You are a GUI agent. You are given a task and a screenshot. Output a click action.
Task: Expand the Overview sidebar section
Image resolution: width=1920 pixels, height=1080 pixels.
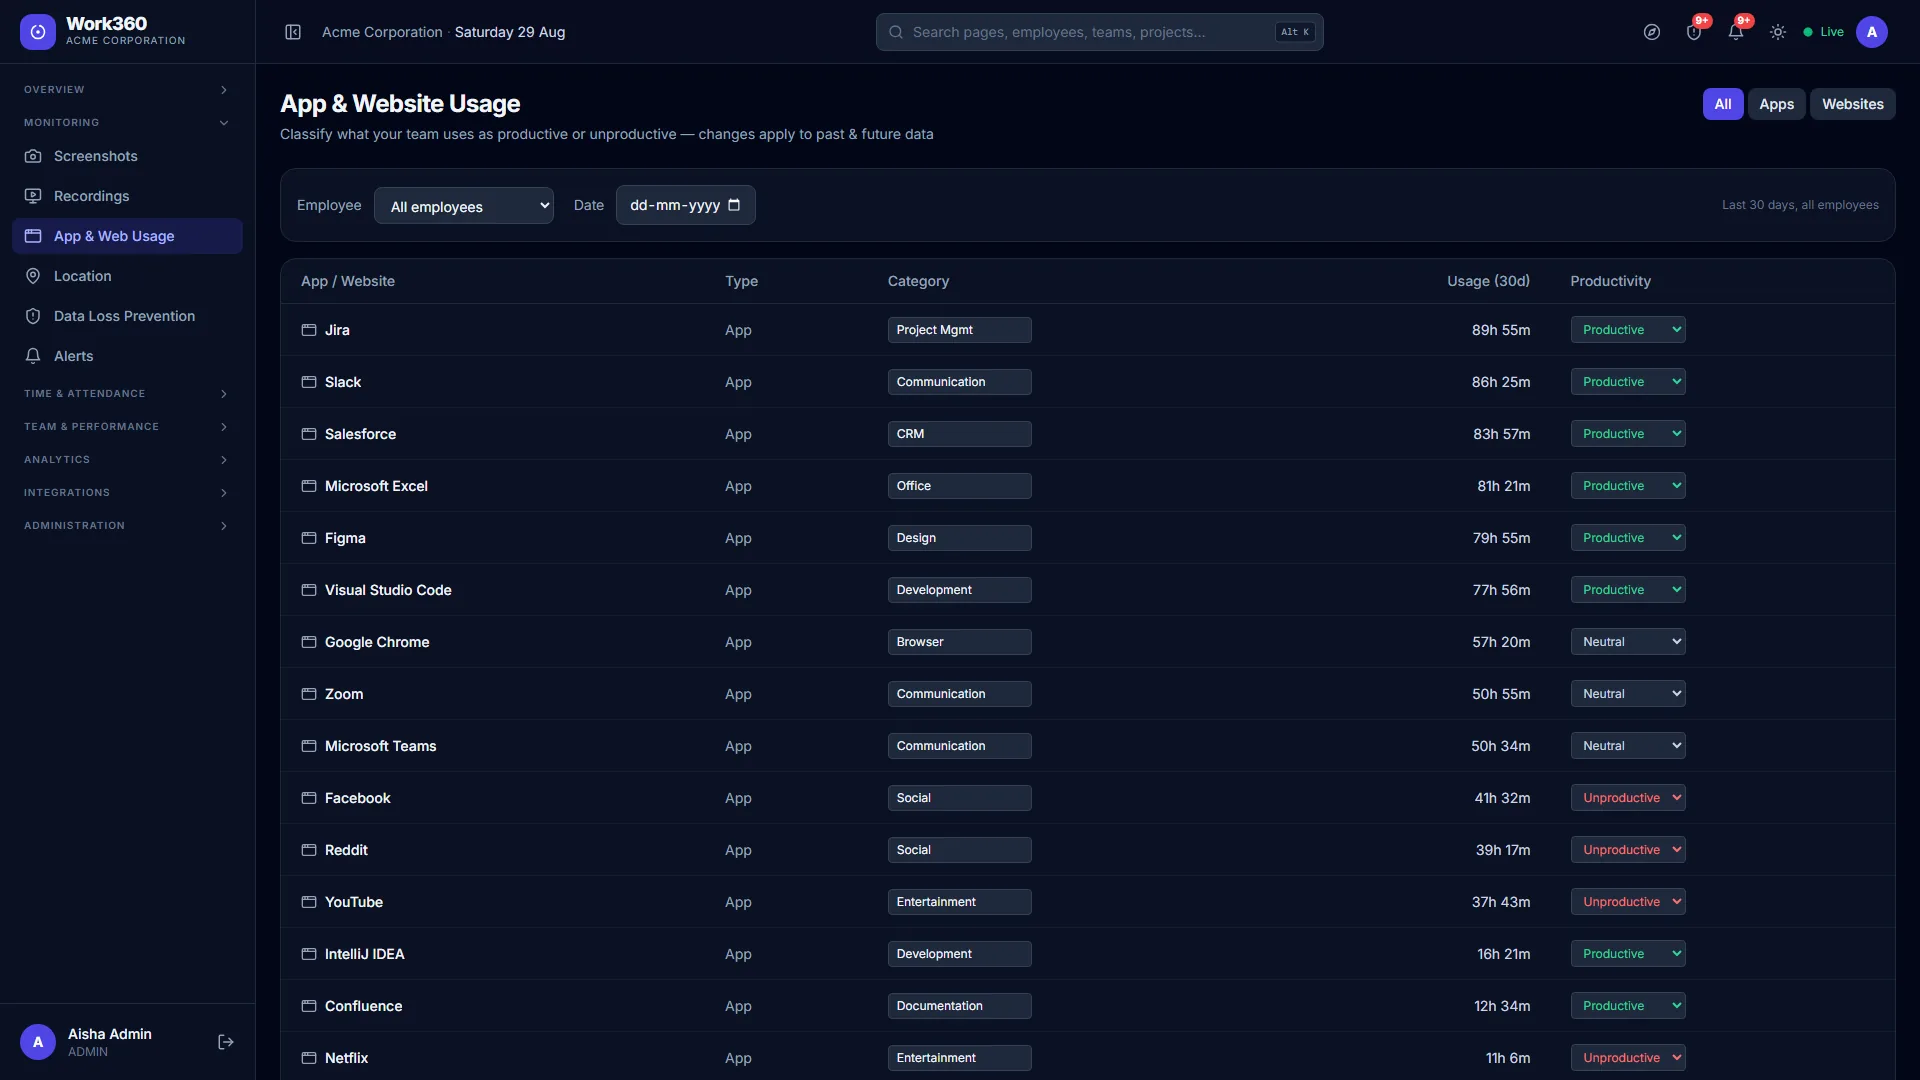tap(127, 90)
